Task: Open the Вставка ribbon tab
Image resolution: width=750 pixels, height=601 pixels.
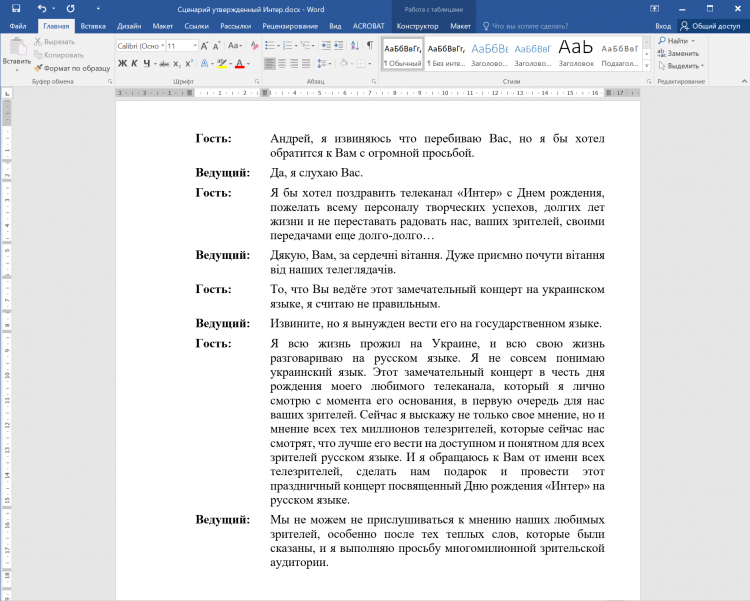Action: (93, 26)
